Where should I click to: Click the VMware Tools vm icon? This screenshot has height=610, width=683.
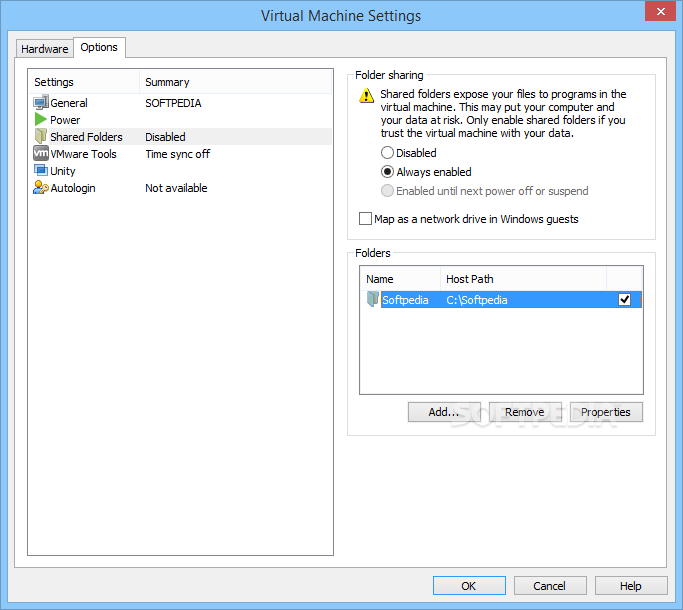click(41, 153)
